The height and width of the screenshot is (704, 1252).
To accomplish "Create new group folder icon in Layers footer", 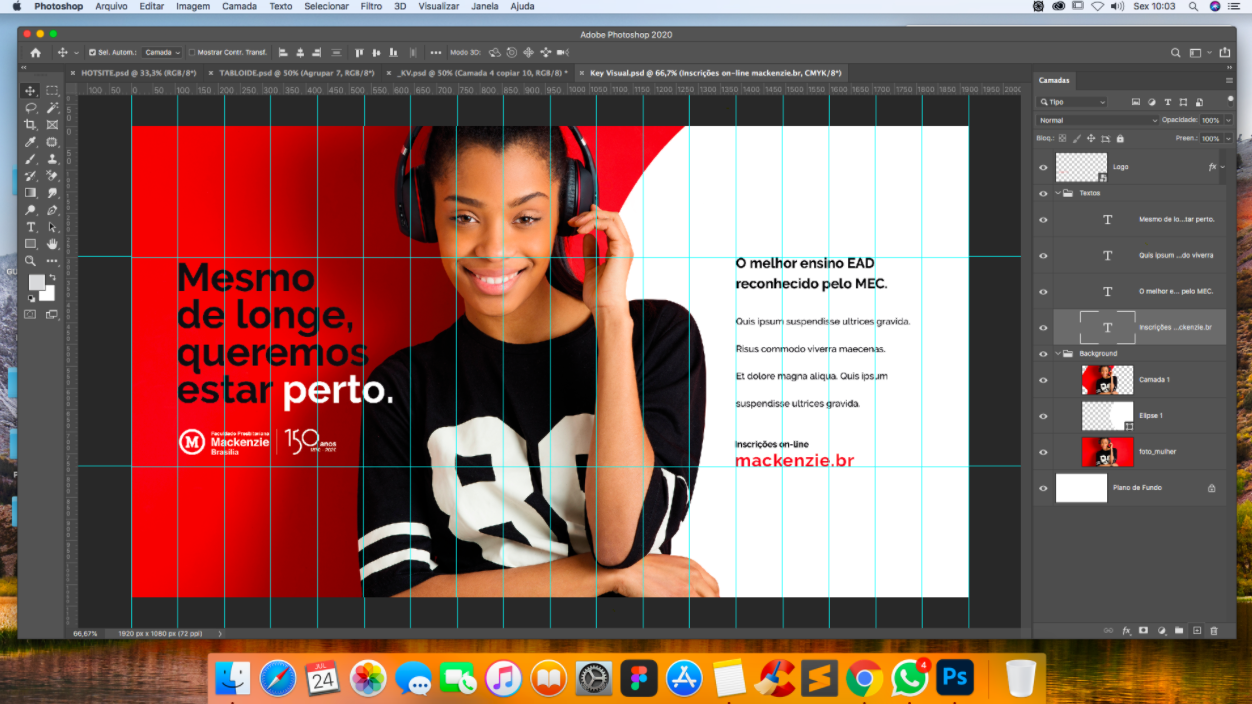I will 1179,631.
